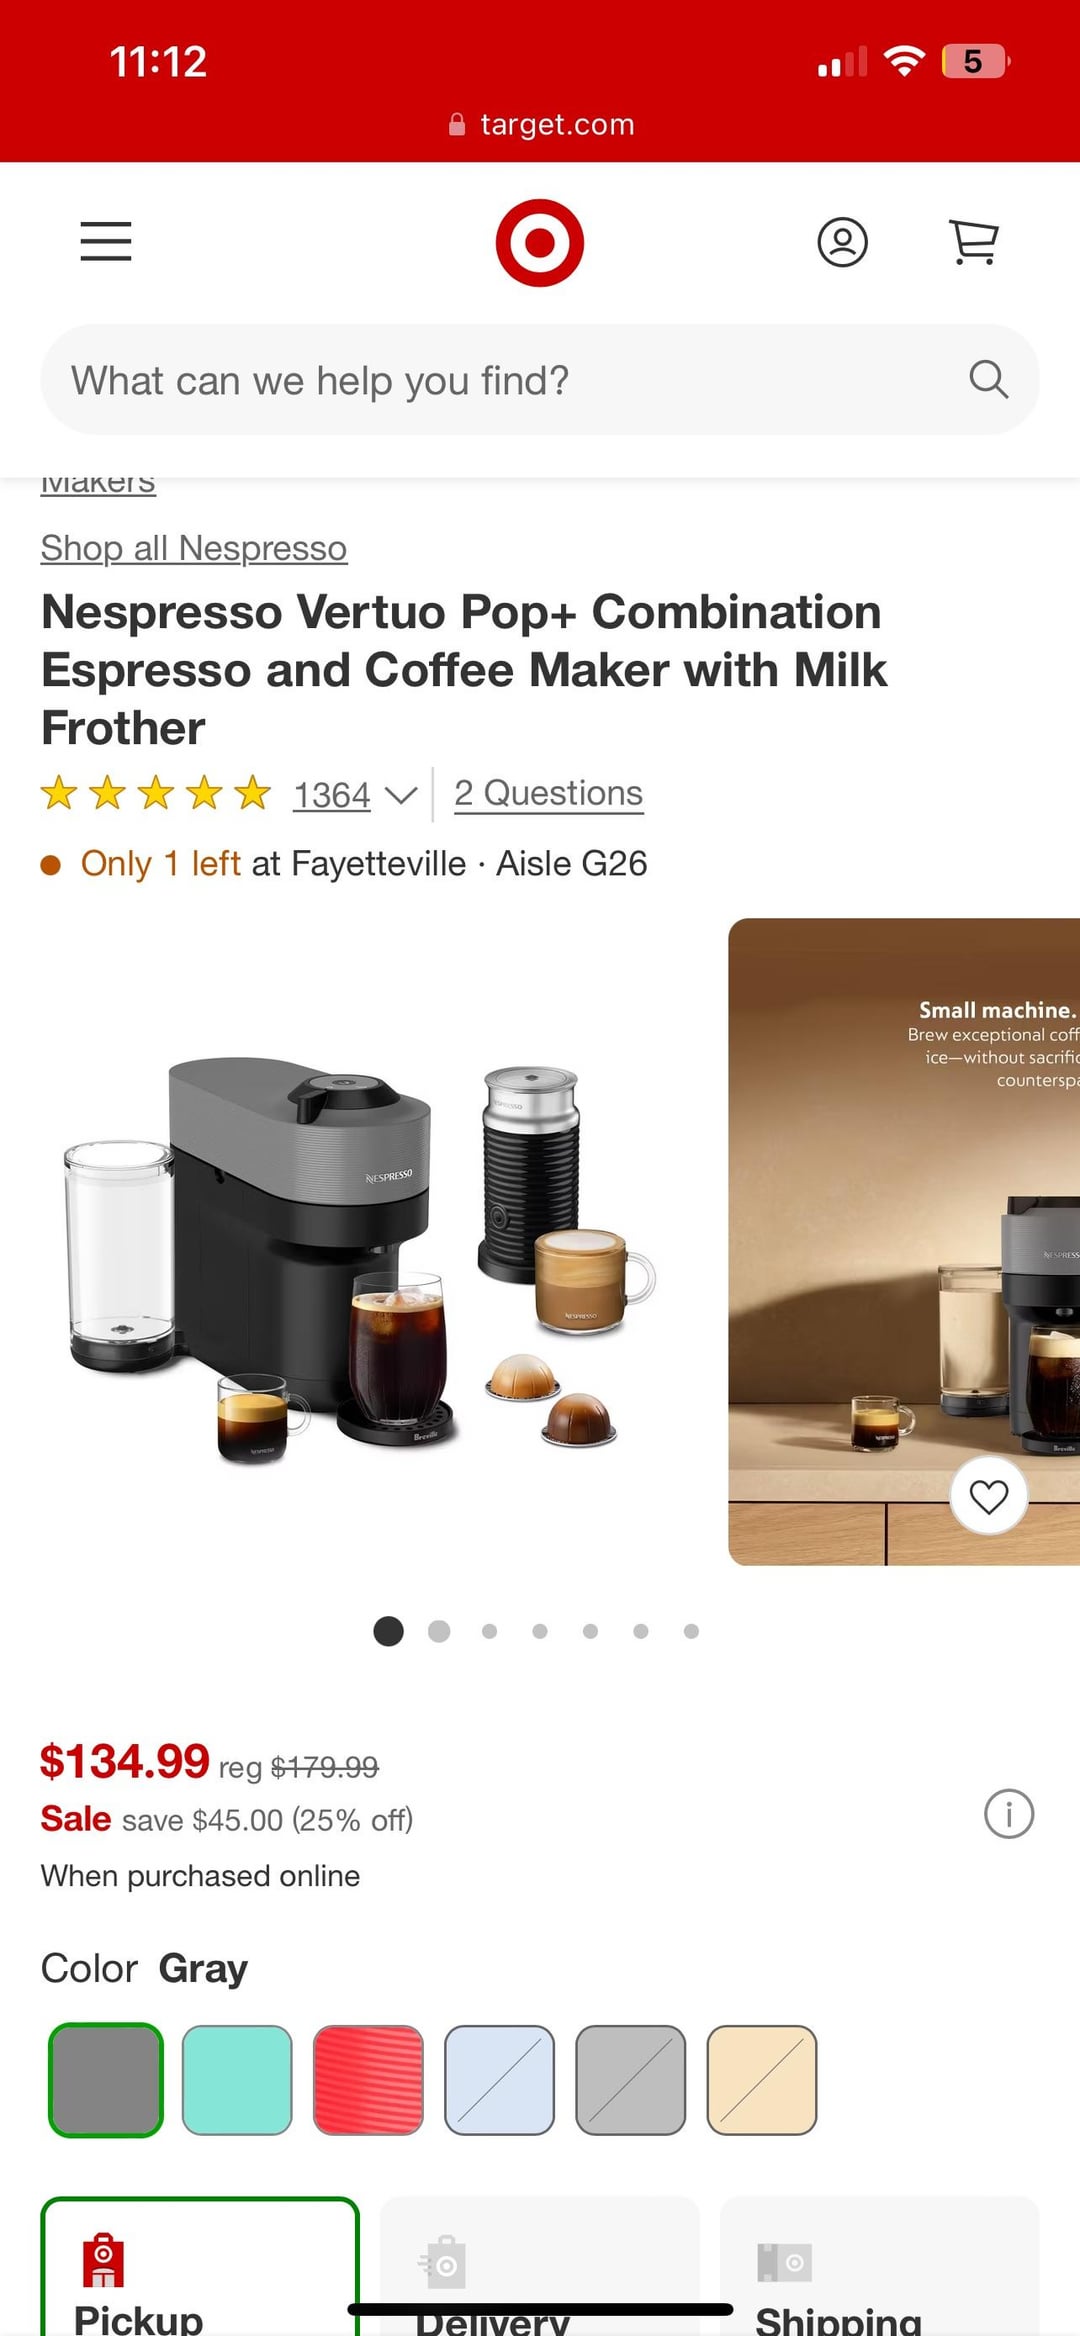Viewport: 1080px width, 2336px height.
Task: Choose the red striped color swatch
Action: coord(368,2080)
